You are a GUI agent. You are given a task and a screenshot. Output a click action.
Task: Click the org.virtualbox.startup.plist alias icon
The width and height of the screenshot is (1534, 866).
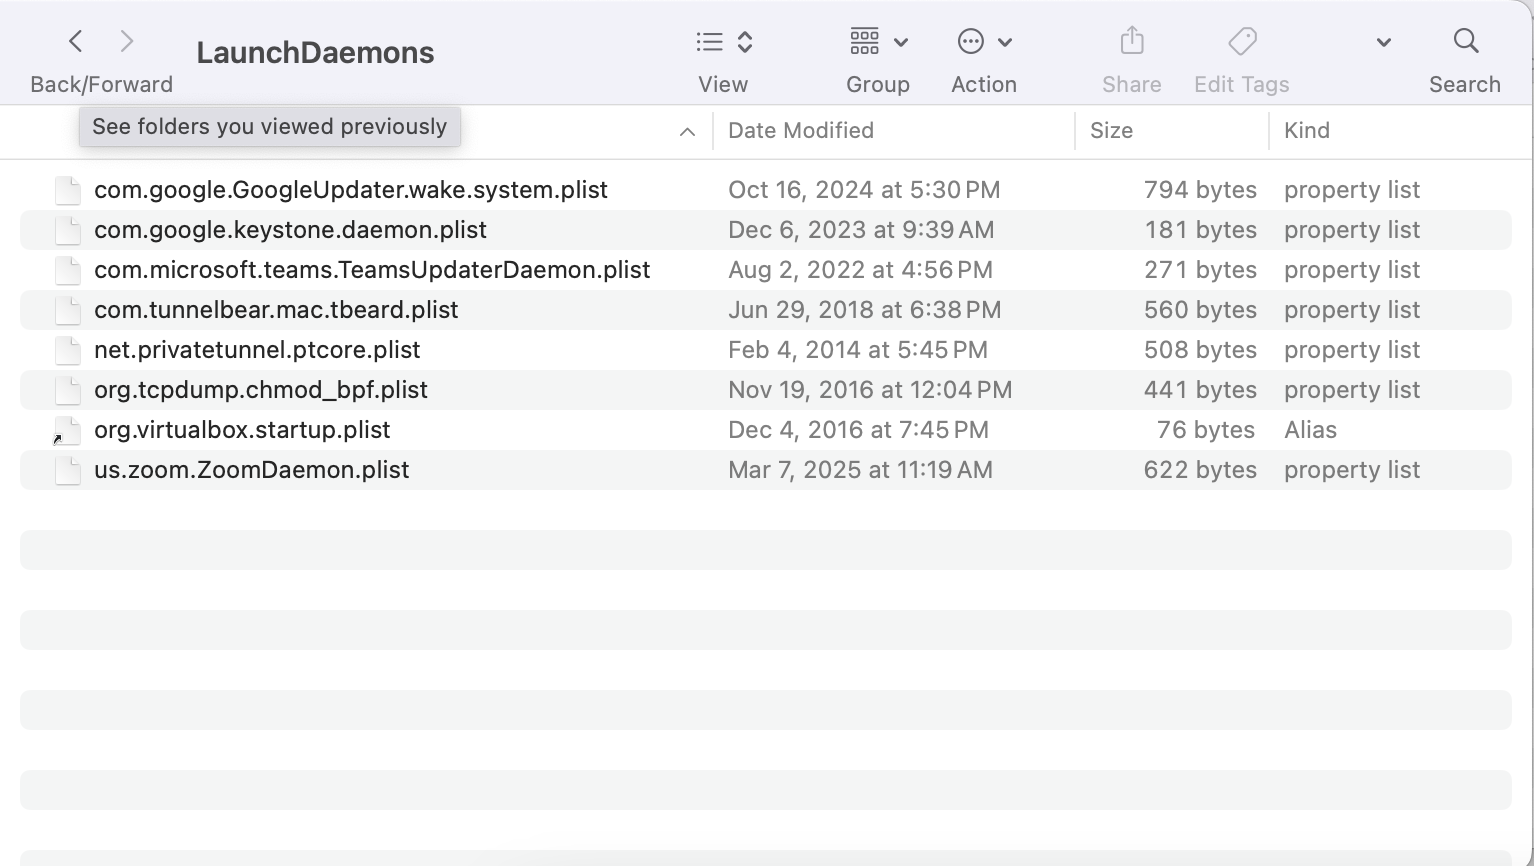(x=67, y=430)
